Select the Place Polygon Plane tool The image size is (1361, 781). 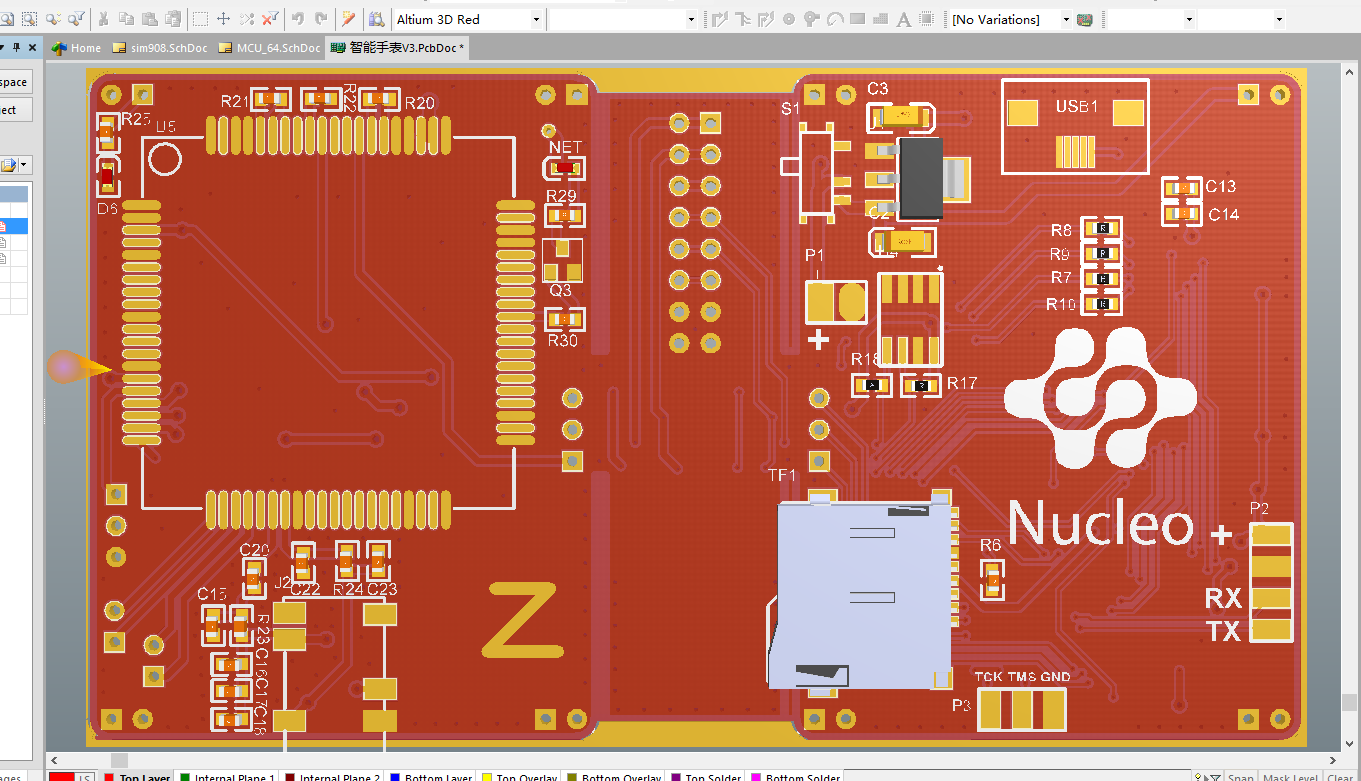point(880,19)
